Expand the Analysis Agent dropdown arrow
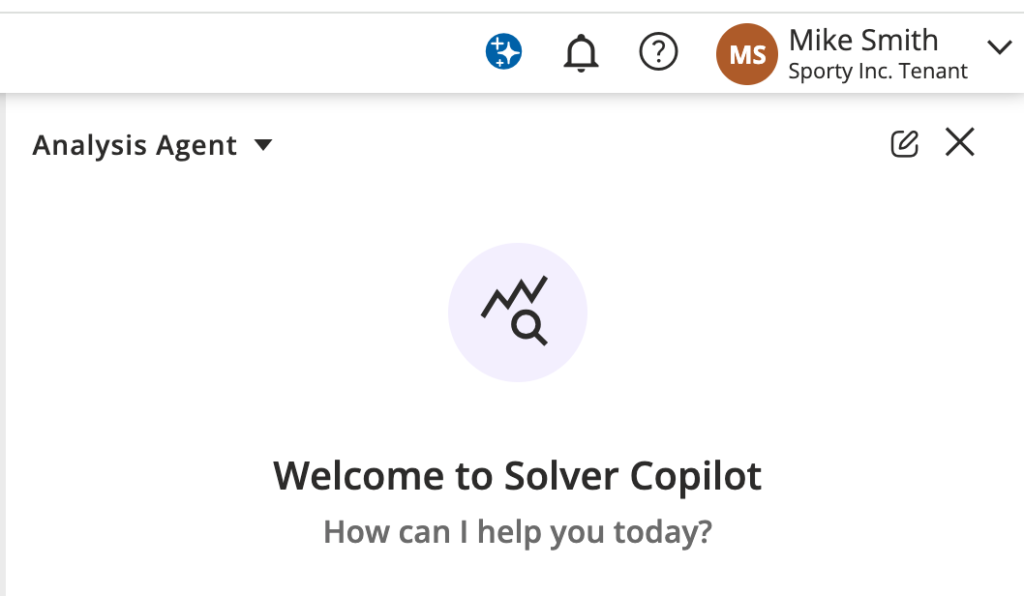Screen dimensions: 1024x596 pyautogui.click(x=263, y=145)
